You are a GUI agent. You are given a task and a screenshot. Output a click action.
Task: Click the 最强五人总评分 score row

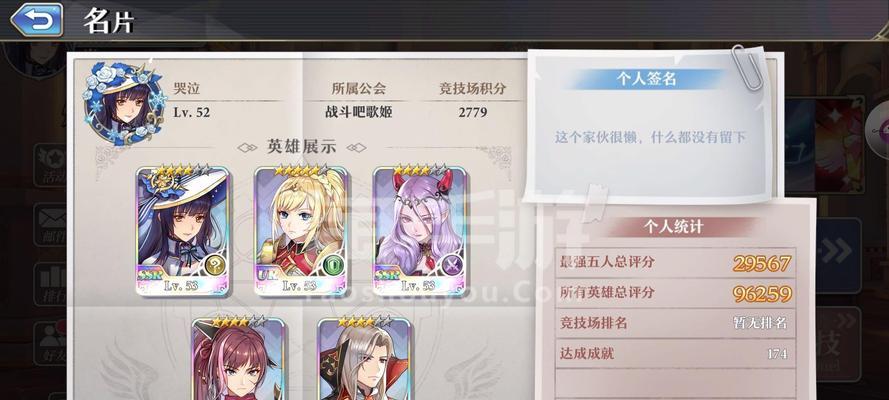[675, 262]
